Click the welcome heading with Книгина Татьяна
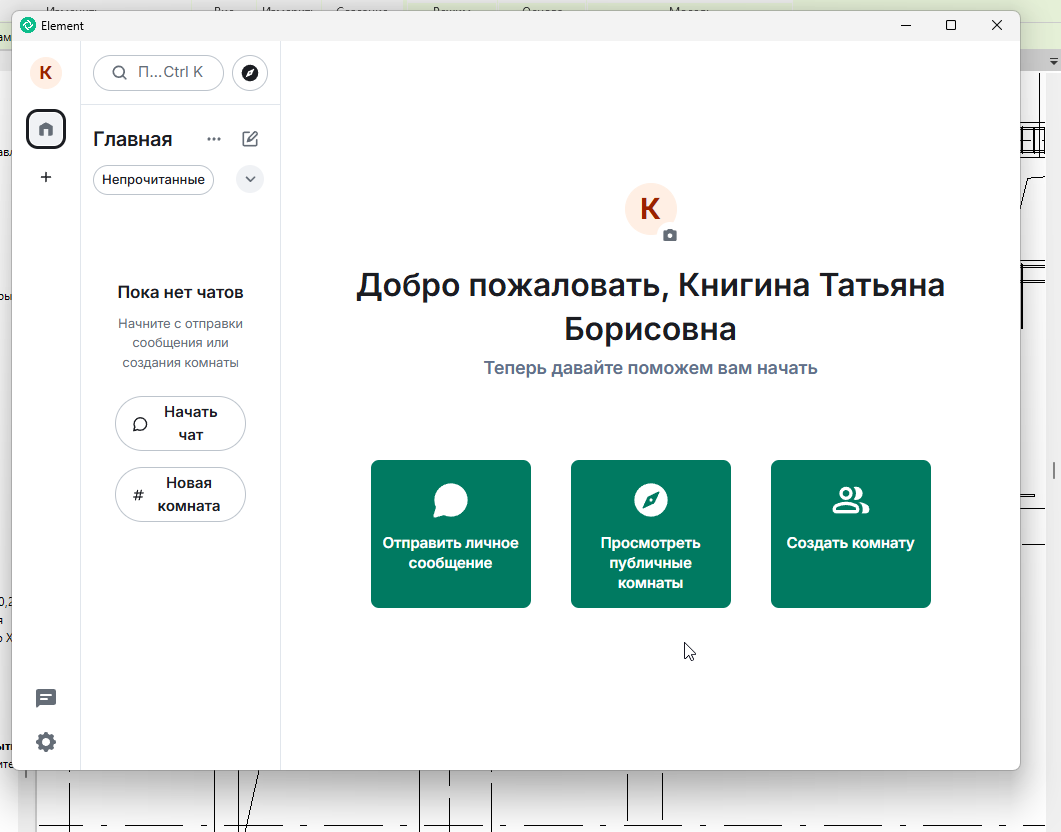Image resolution: width=1061 pixels, height=832 pixels. (x=650, y=306)
